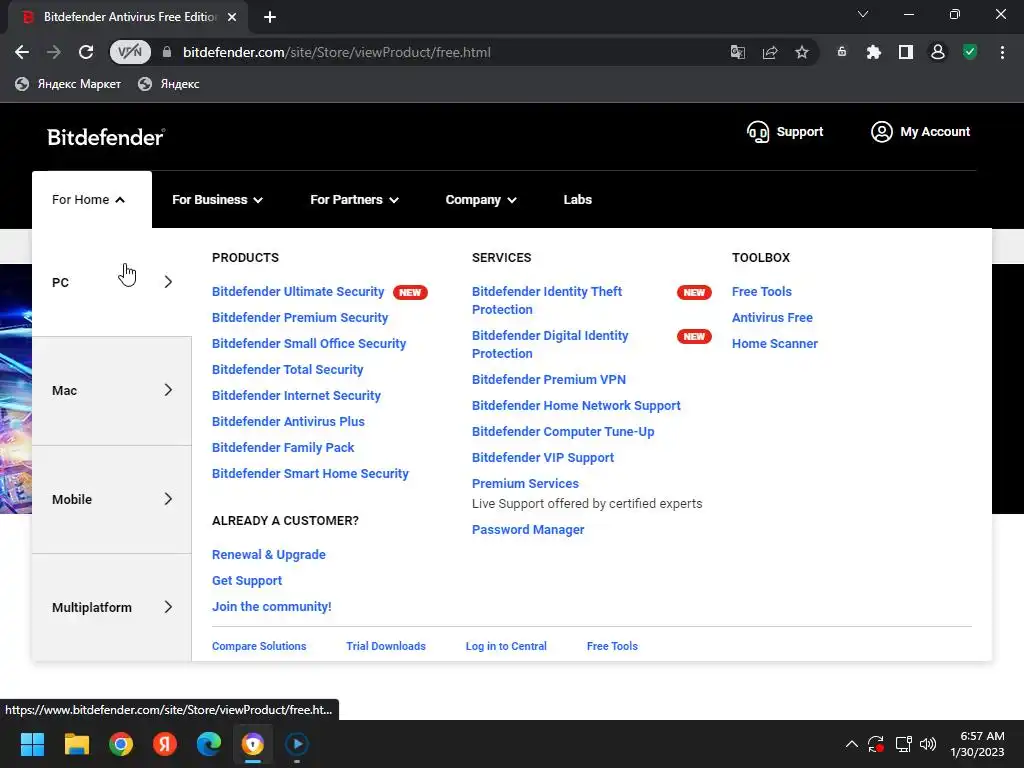Open Google Translate icon in address bar

[x=738, y=52]
